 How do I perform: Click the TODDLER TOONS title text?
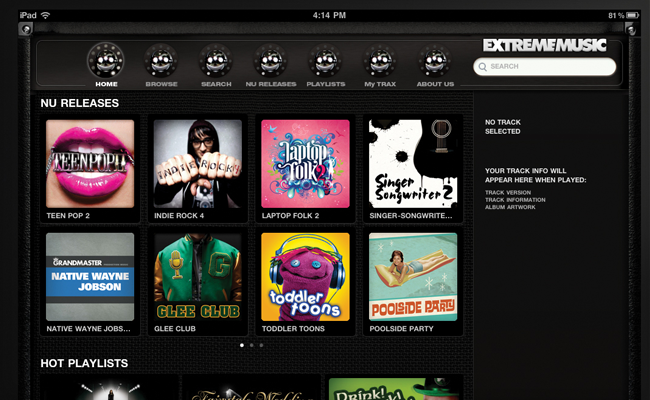[x=293, y=329]
